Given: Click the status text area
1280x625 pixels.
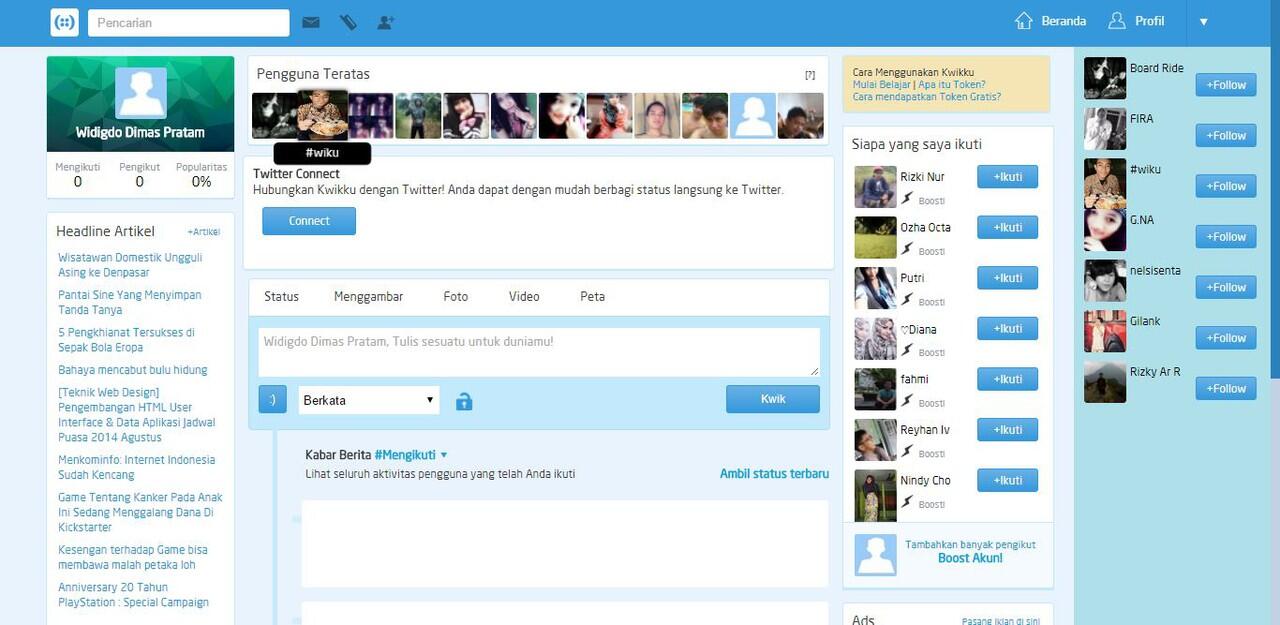Looking at the screenshot, I should click(x=539, y=352).
